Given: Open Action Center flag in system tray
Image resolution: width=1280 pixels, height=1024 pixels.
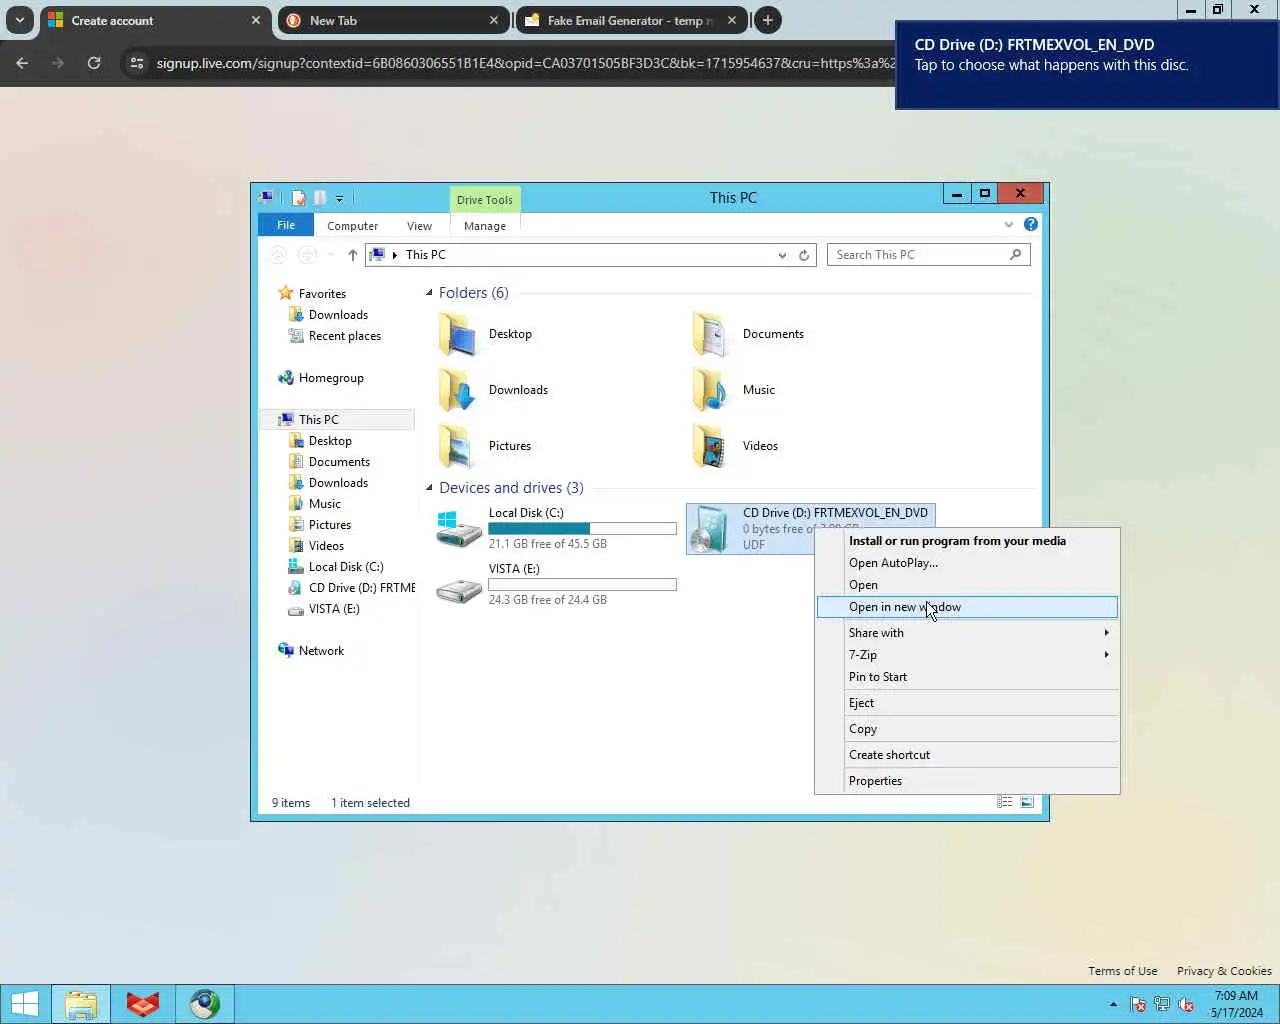Looking at the screenshot, I should (x=1138, y=1004).
